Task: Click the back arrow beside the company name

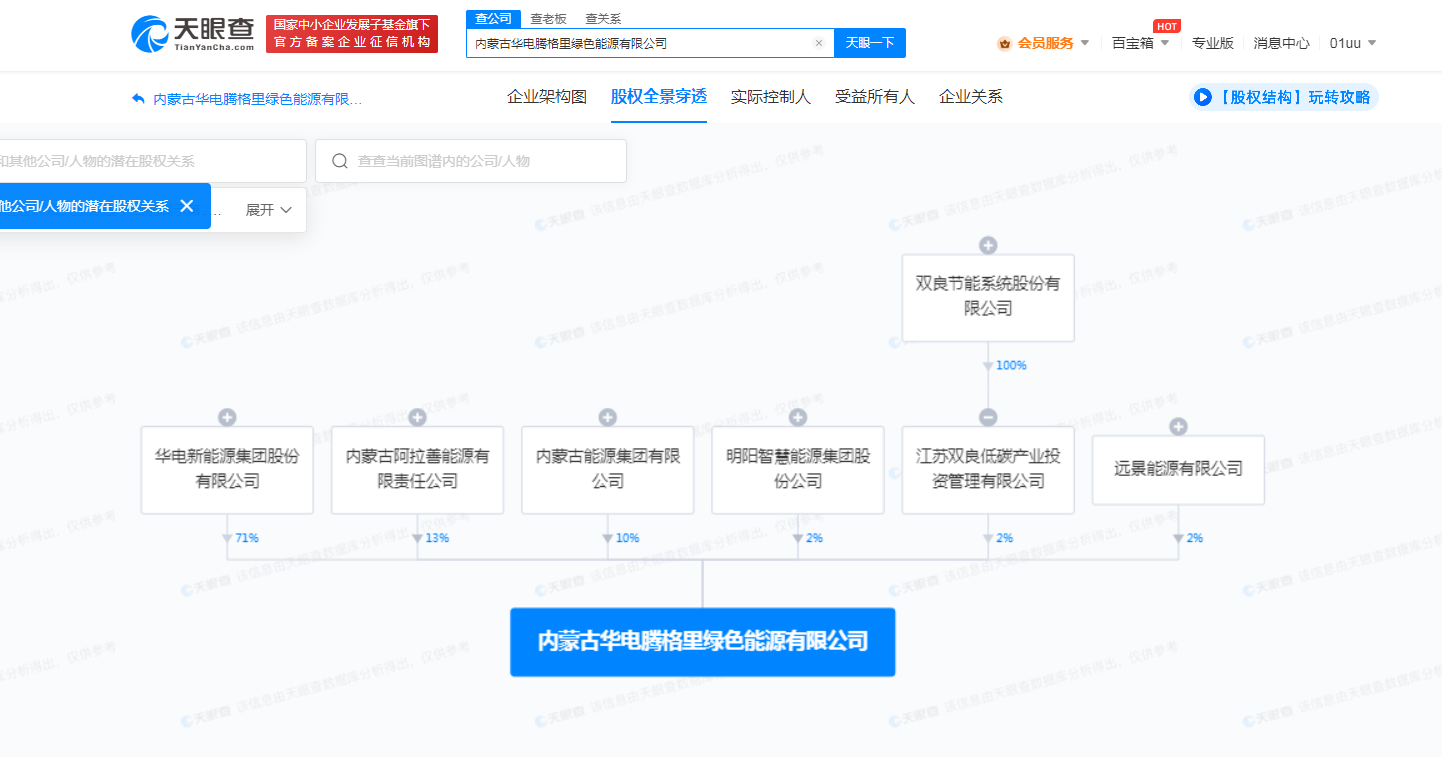Action: pos(138,98)
